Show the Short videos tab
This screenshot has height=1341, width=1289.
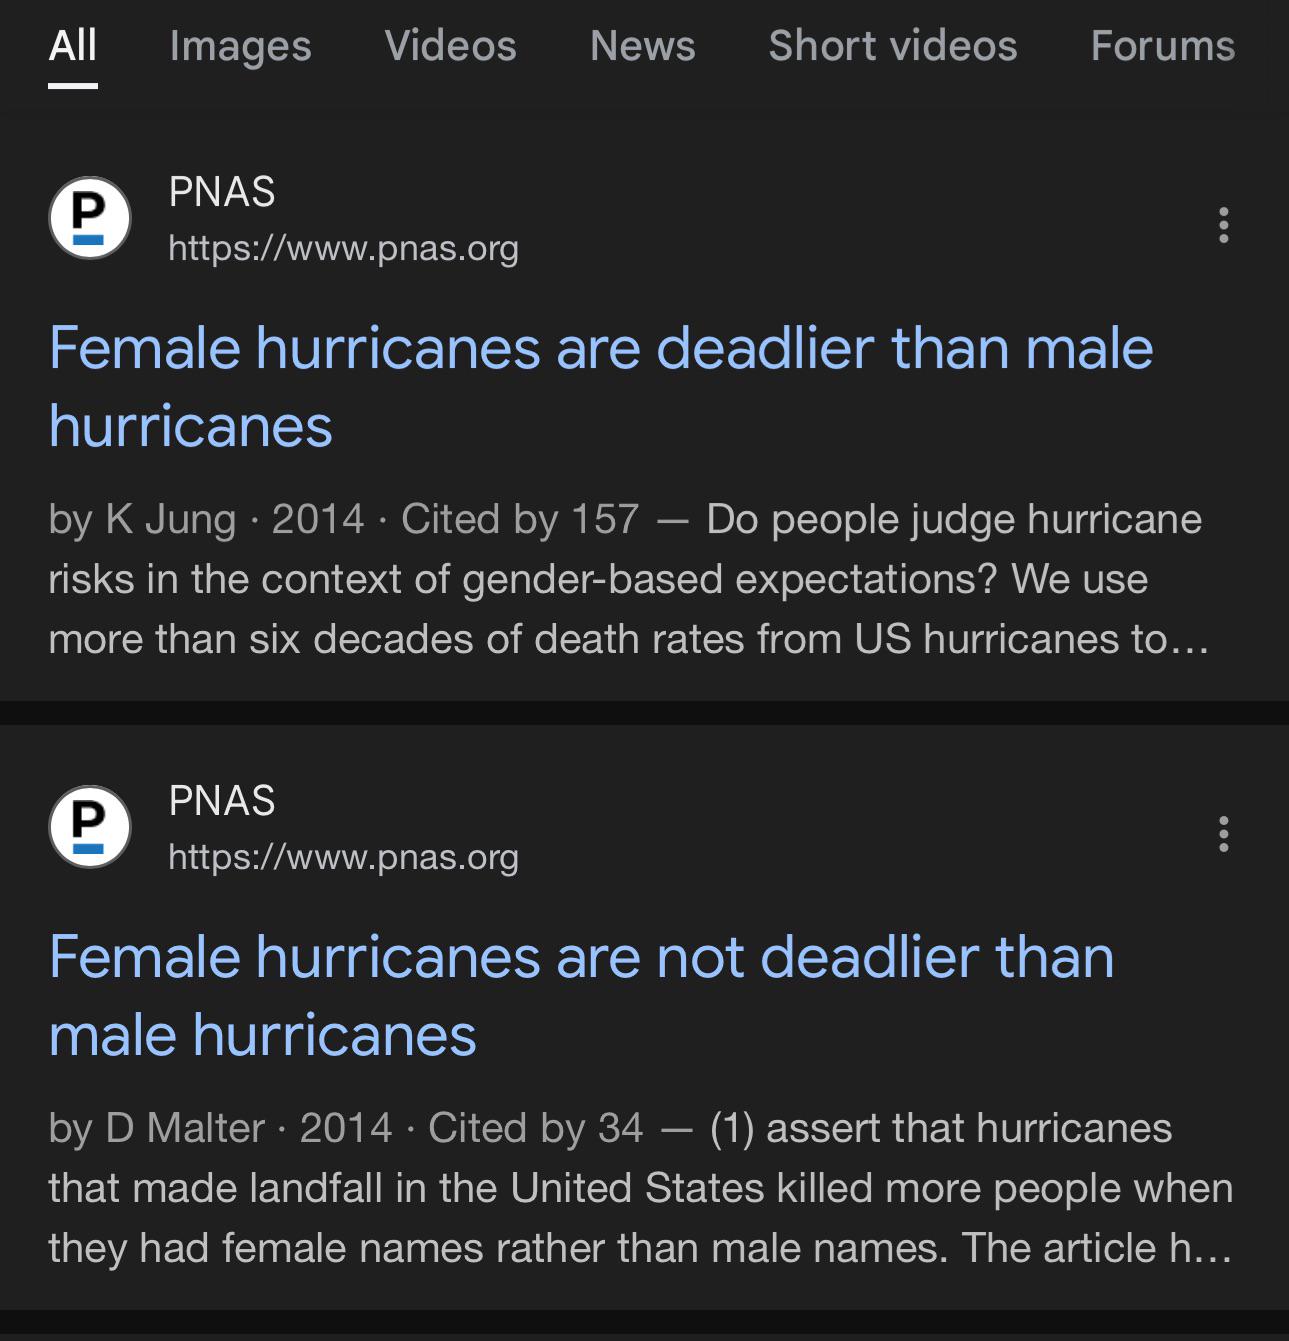[892, 46]
